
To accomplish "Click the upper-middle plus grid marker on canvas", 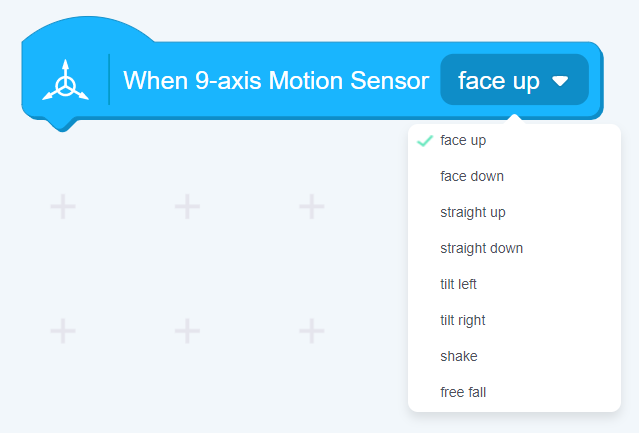I will coord(187,207).
